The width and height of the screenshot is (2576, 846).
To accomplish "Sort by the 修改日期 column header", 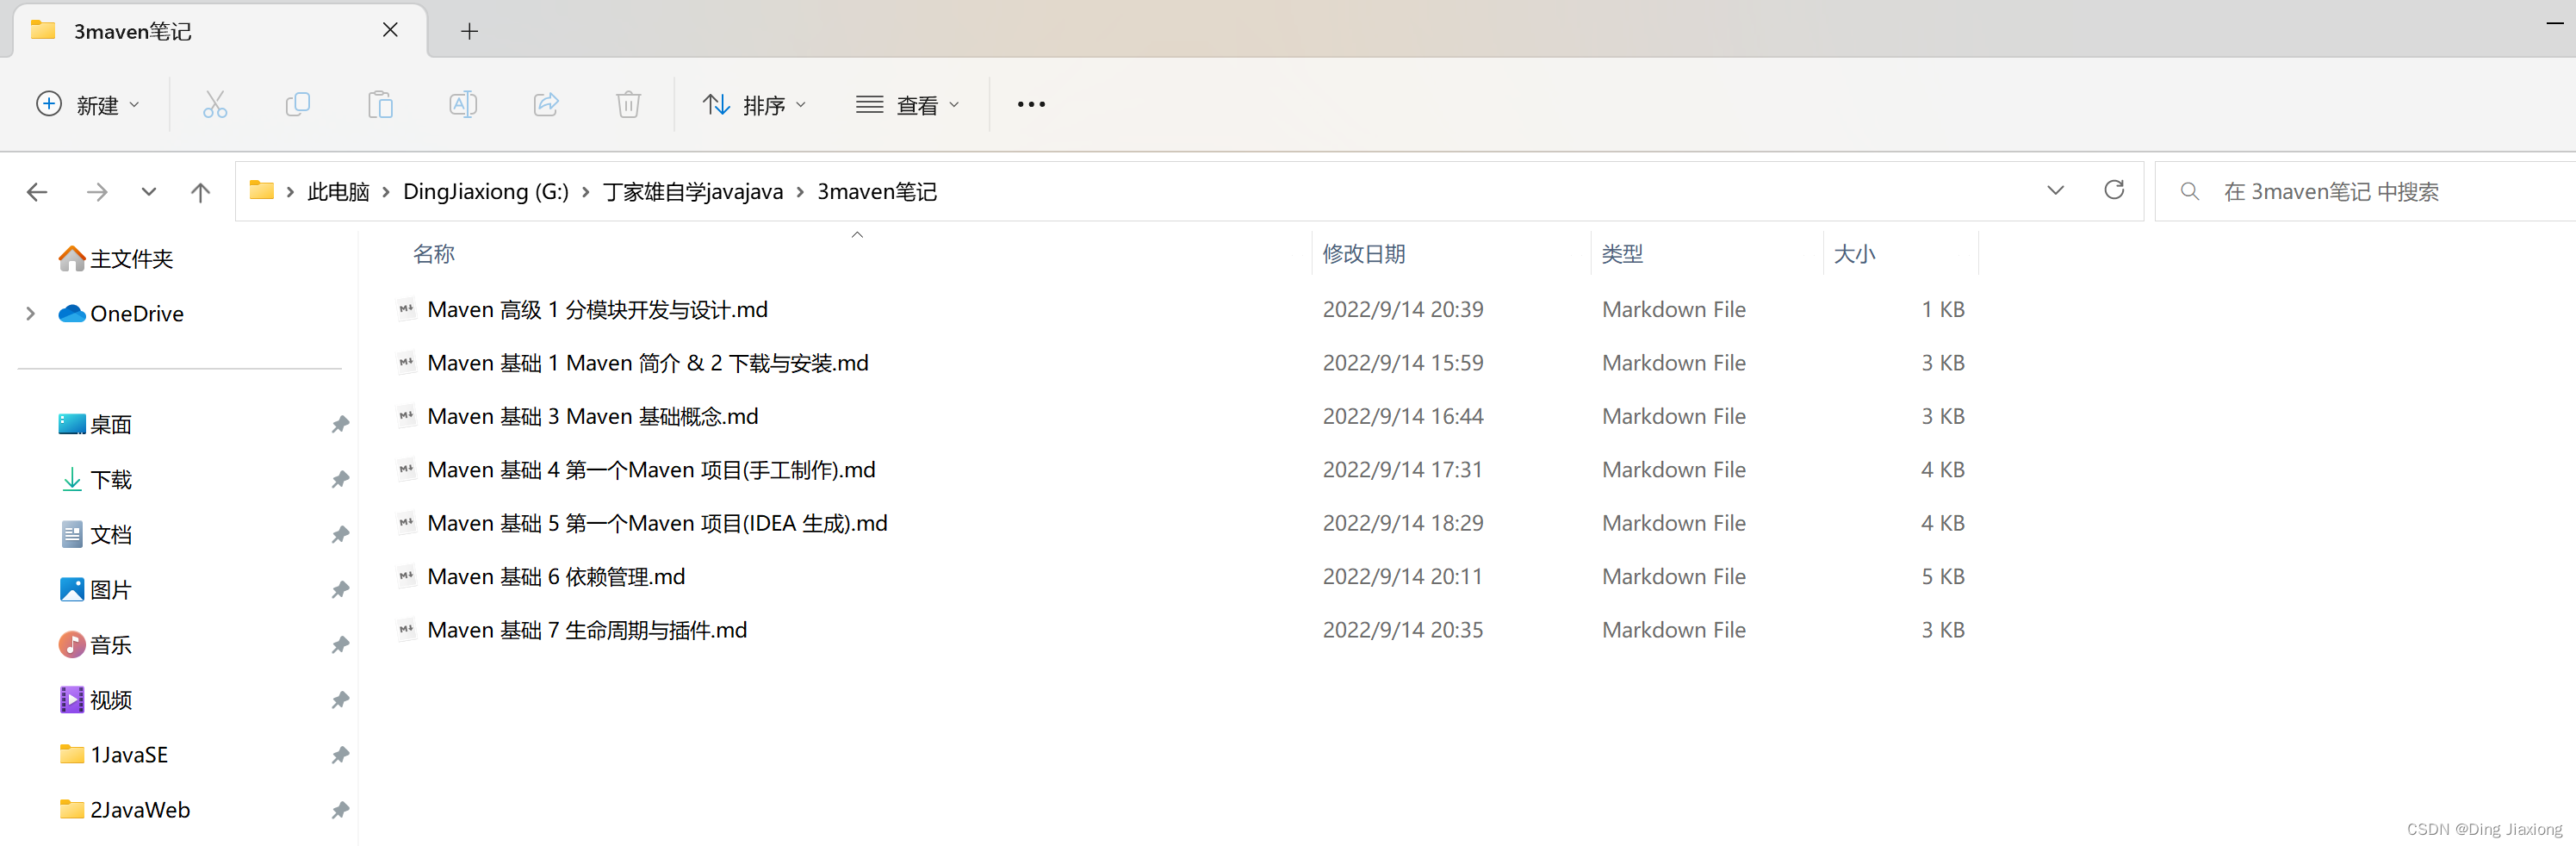I will [1364, 254].
